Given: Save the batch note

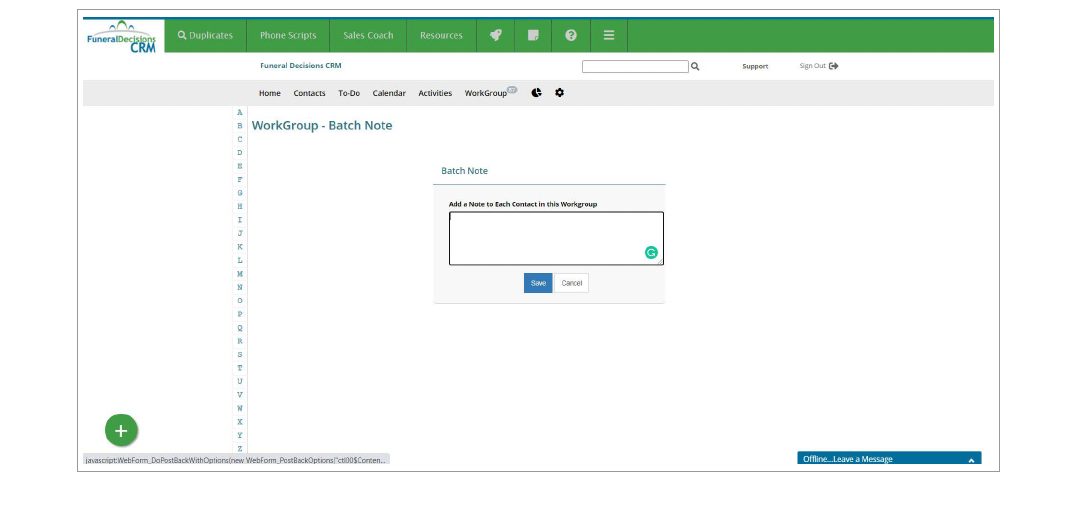Looking at the screenshot, I should tap(538, 283).
